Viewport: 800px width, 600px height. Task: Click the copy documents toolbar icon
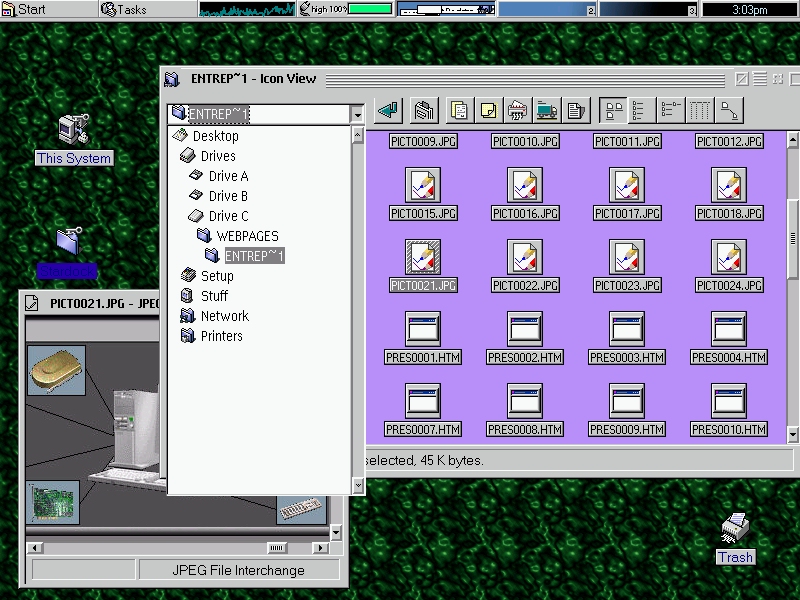(x=460, y=110)
